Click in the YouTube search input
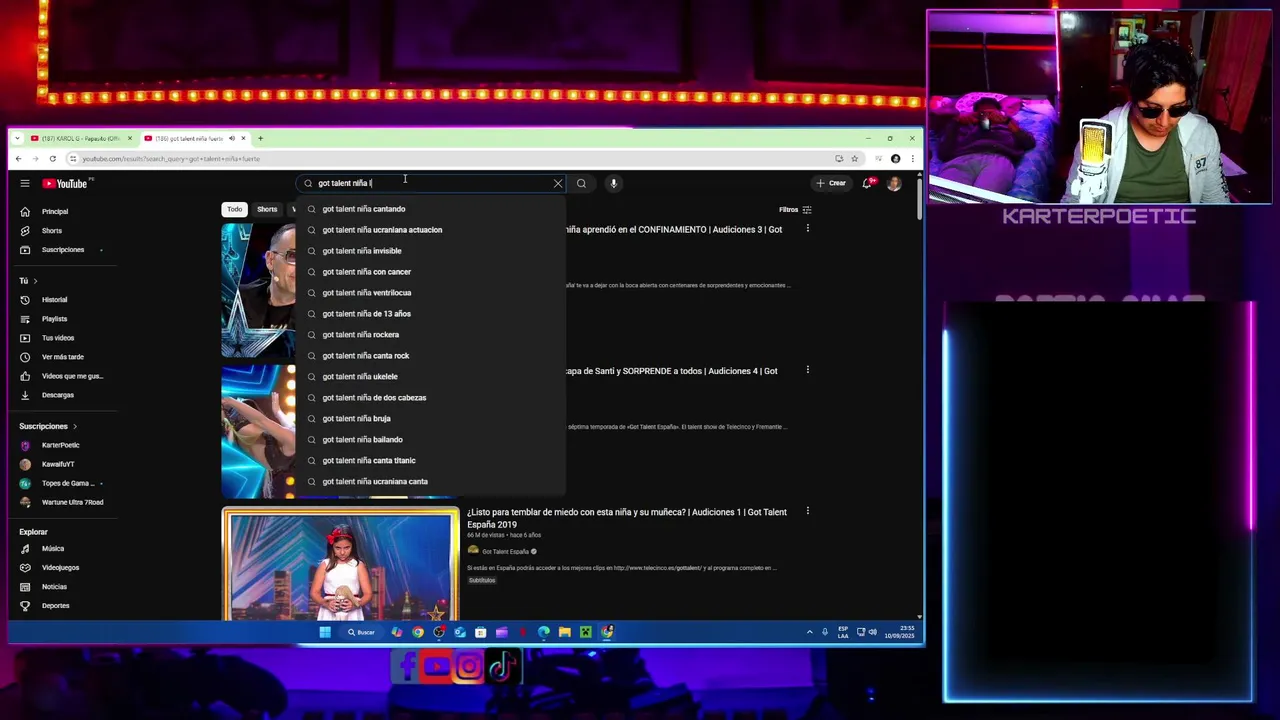Viewport: 1280px width, 720px height. click(430, 183)
